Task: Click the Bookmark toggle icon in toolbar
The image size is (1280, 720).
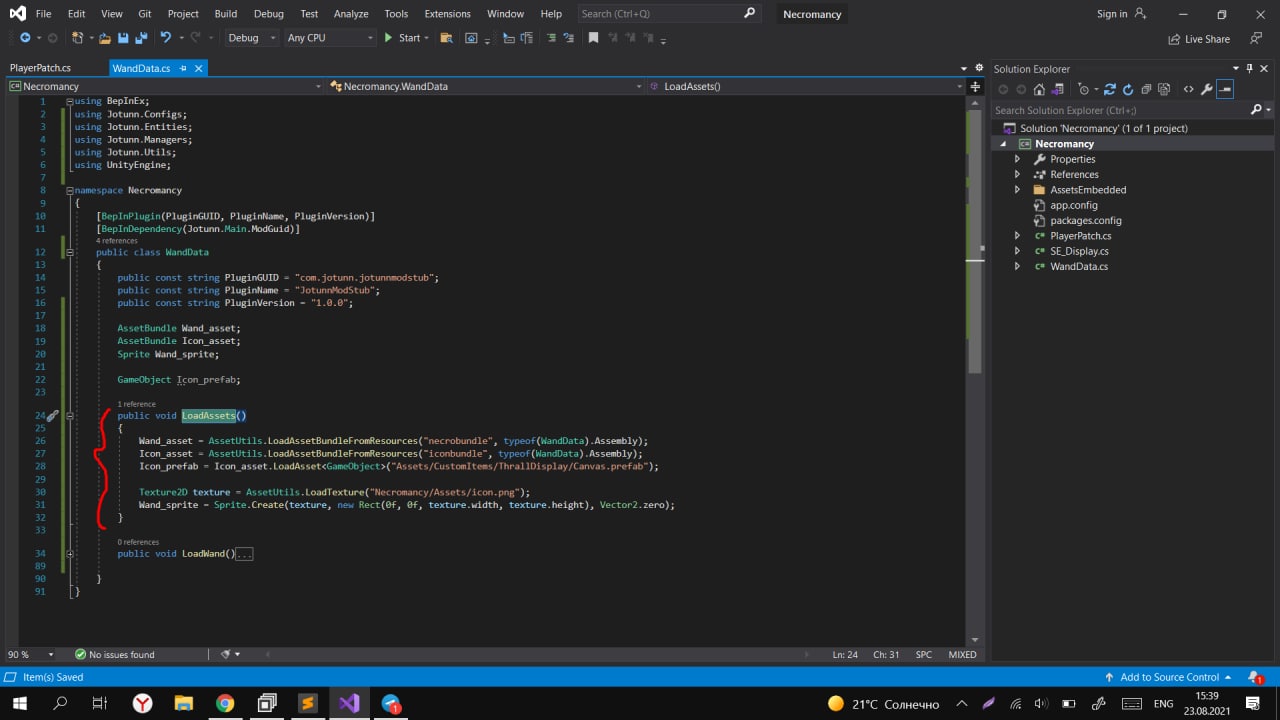Action: [593, 38]
